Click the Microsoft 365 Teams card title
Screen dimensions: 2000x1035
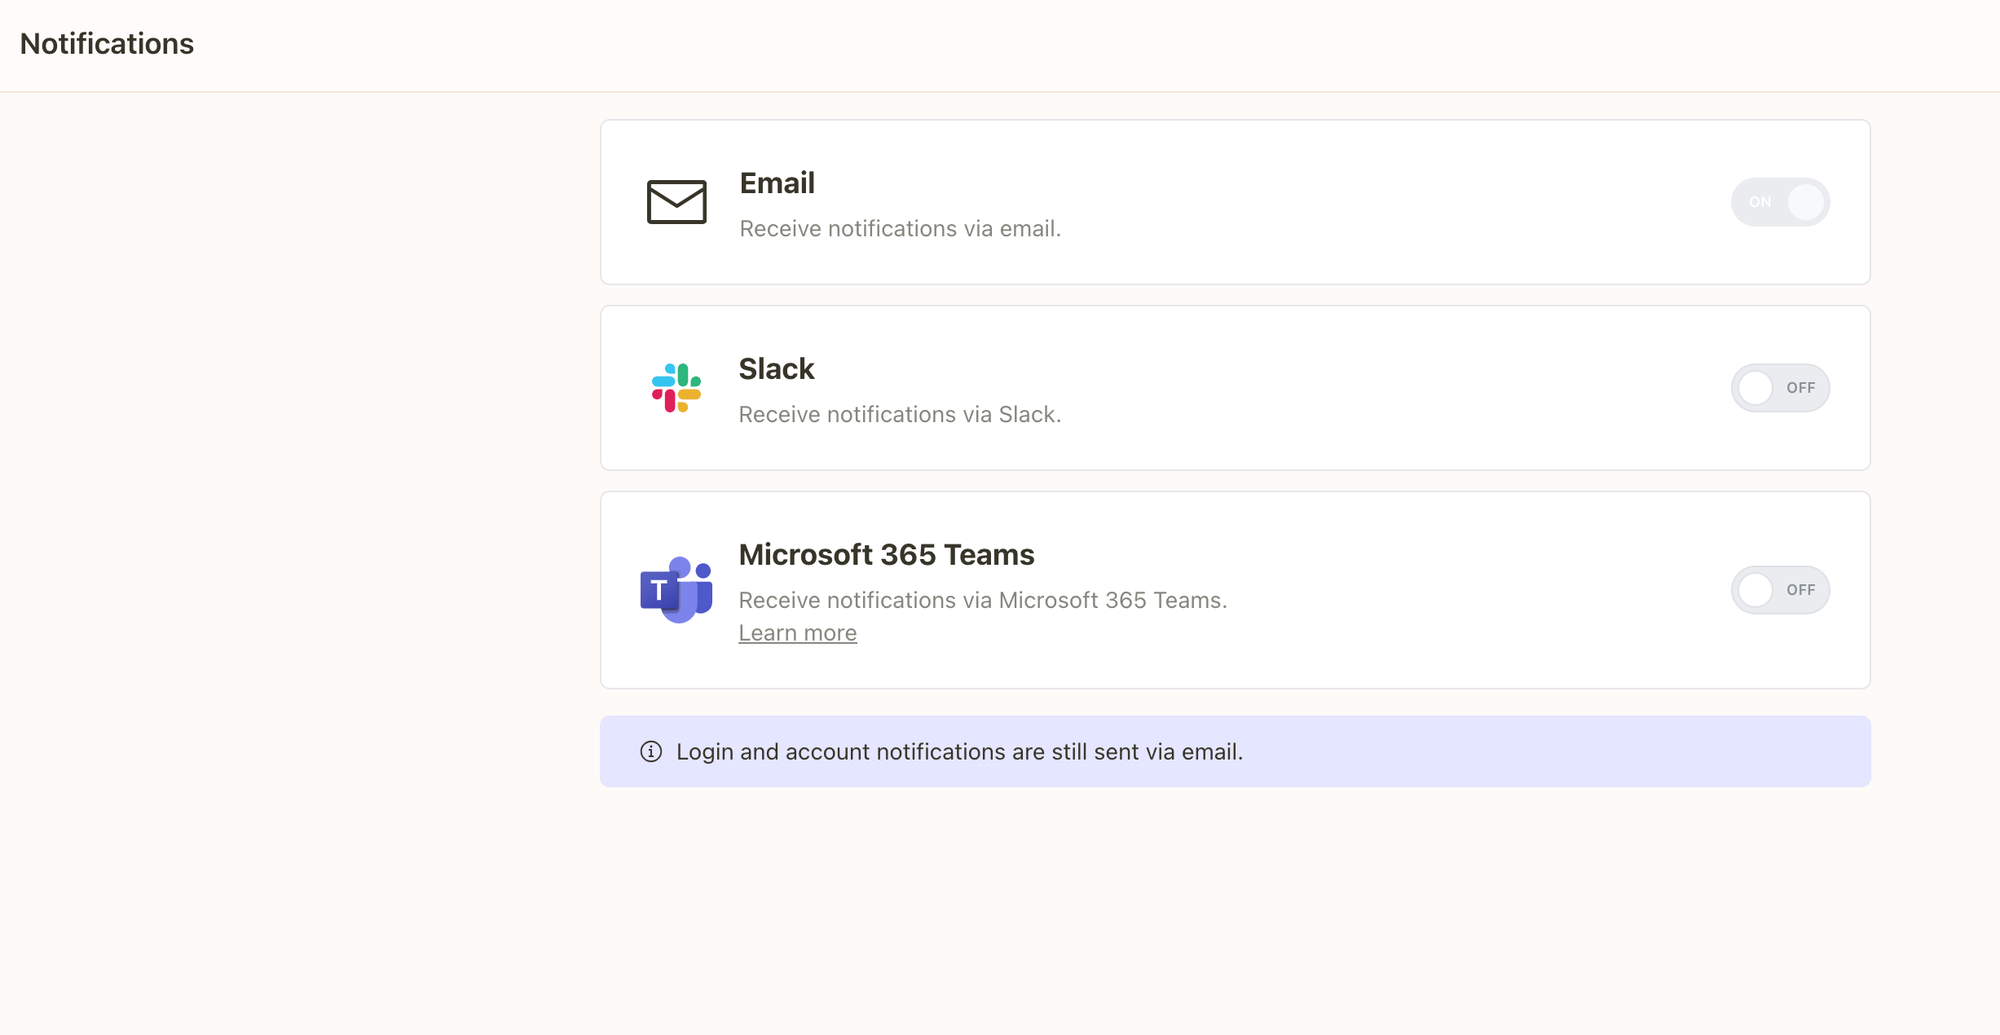tap(886, 554)
